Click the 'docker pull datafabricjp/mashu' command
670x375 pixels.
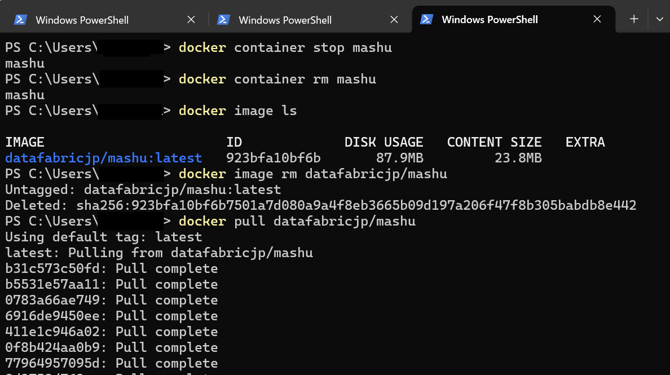(297, 221)
